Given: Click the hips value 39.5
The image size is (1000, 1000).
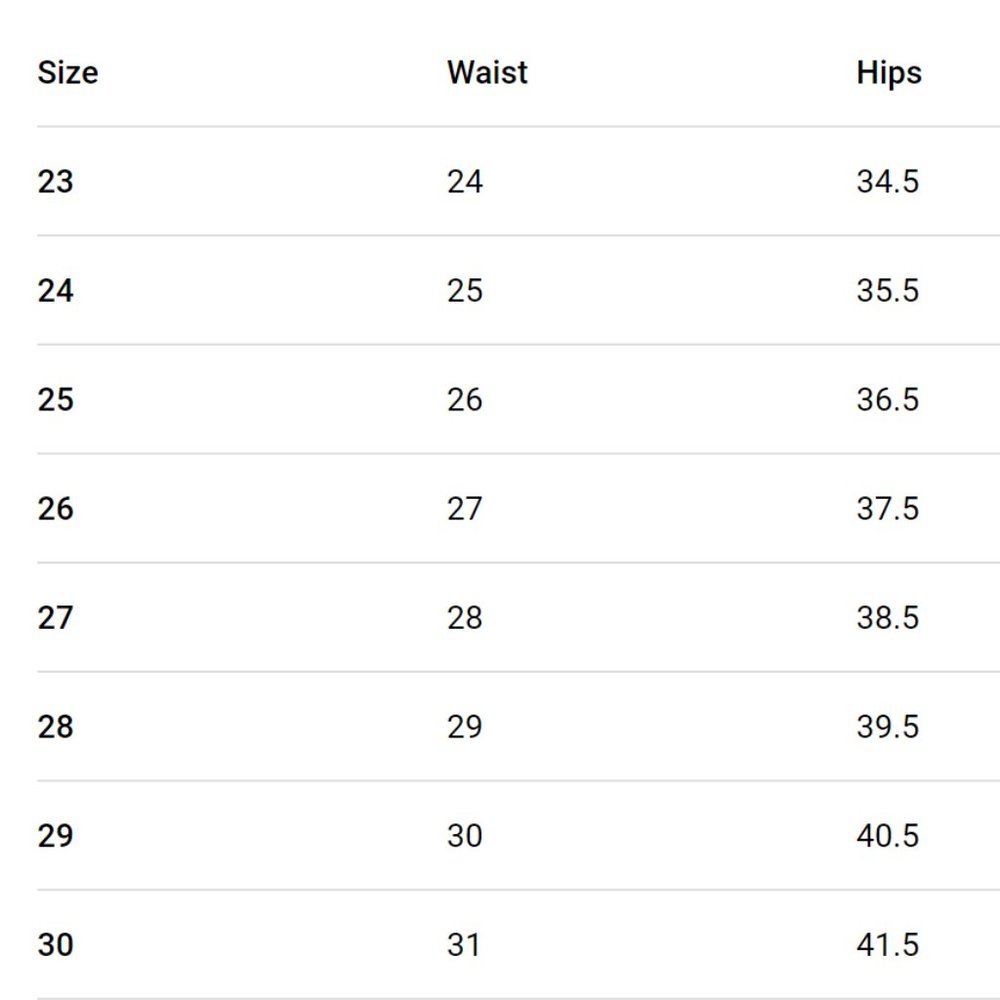Looking at the screenshot, I should coord(887,727).
